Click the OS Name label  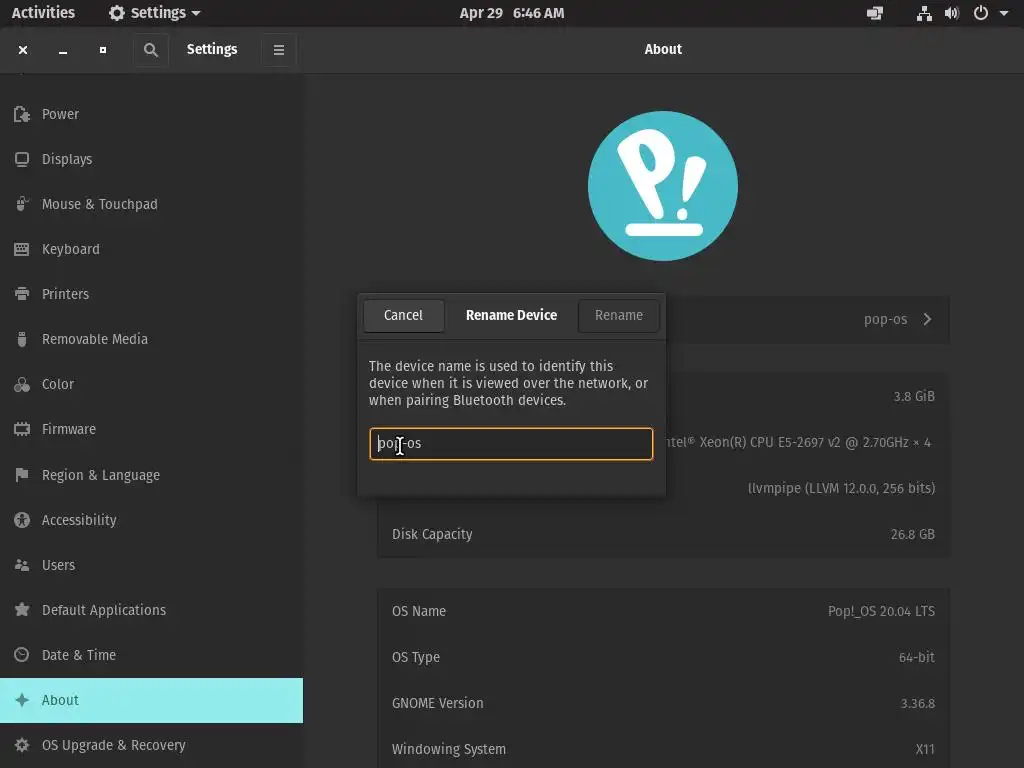419,611
